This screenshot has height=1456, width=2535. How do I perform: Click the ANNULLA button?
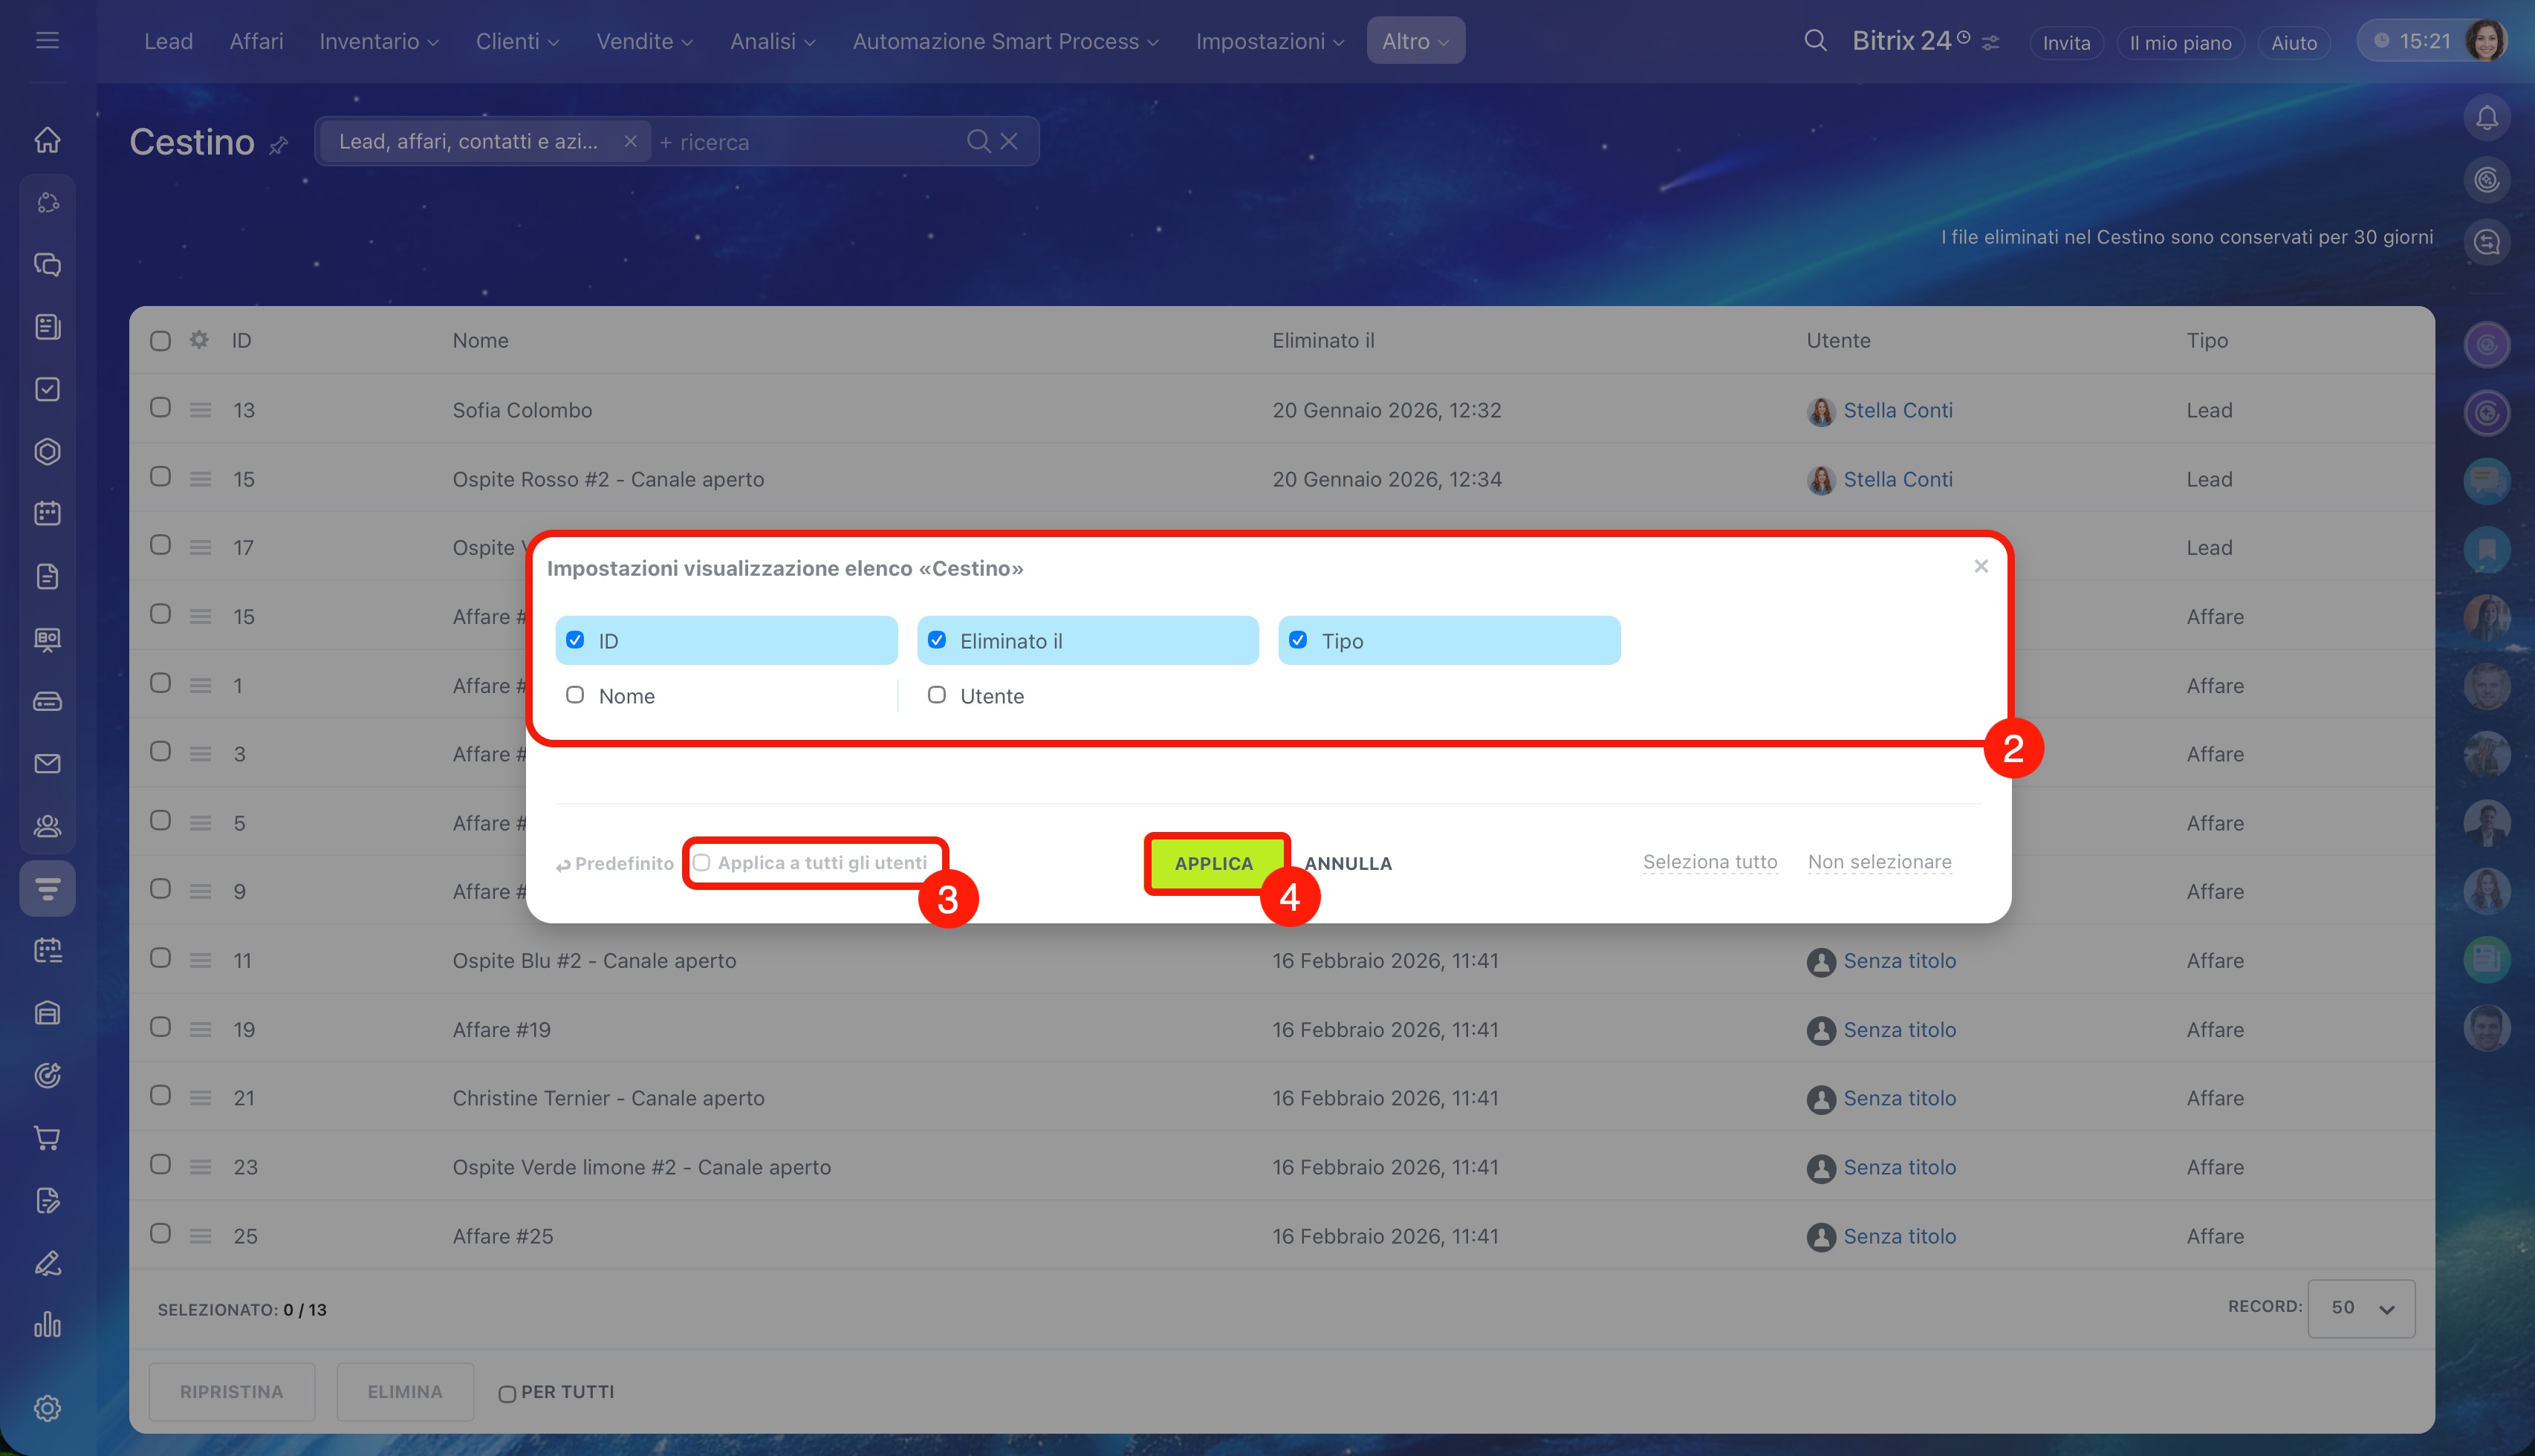tap(1348, 863)
